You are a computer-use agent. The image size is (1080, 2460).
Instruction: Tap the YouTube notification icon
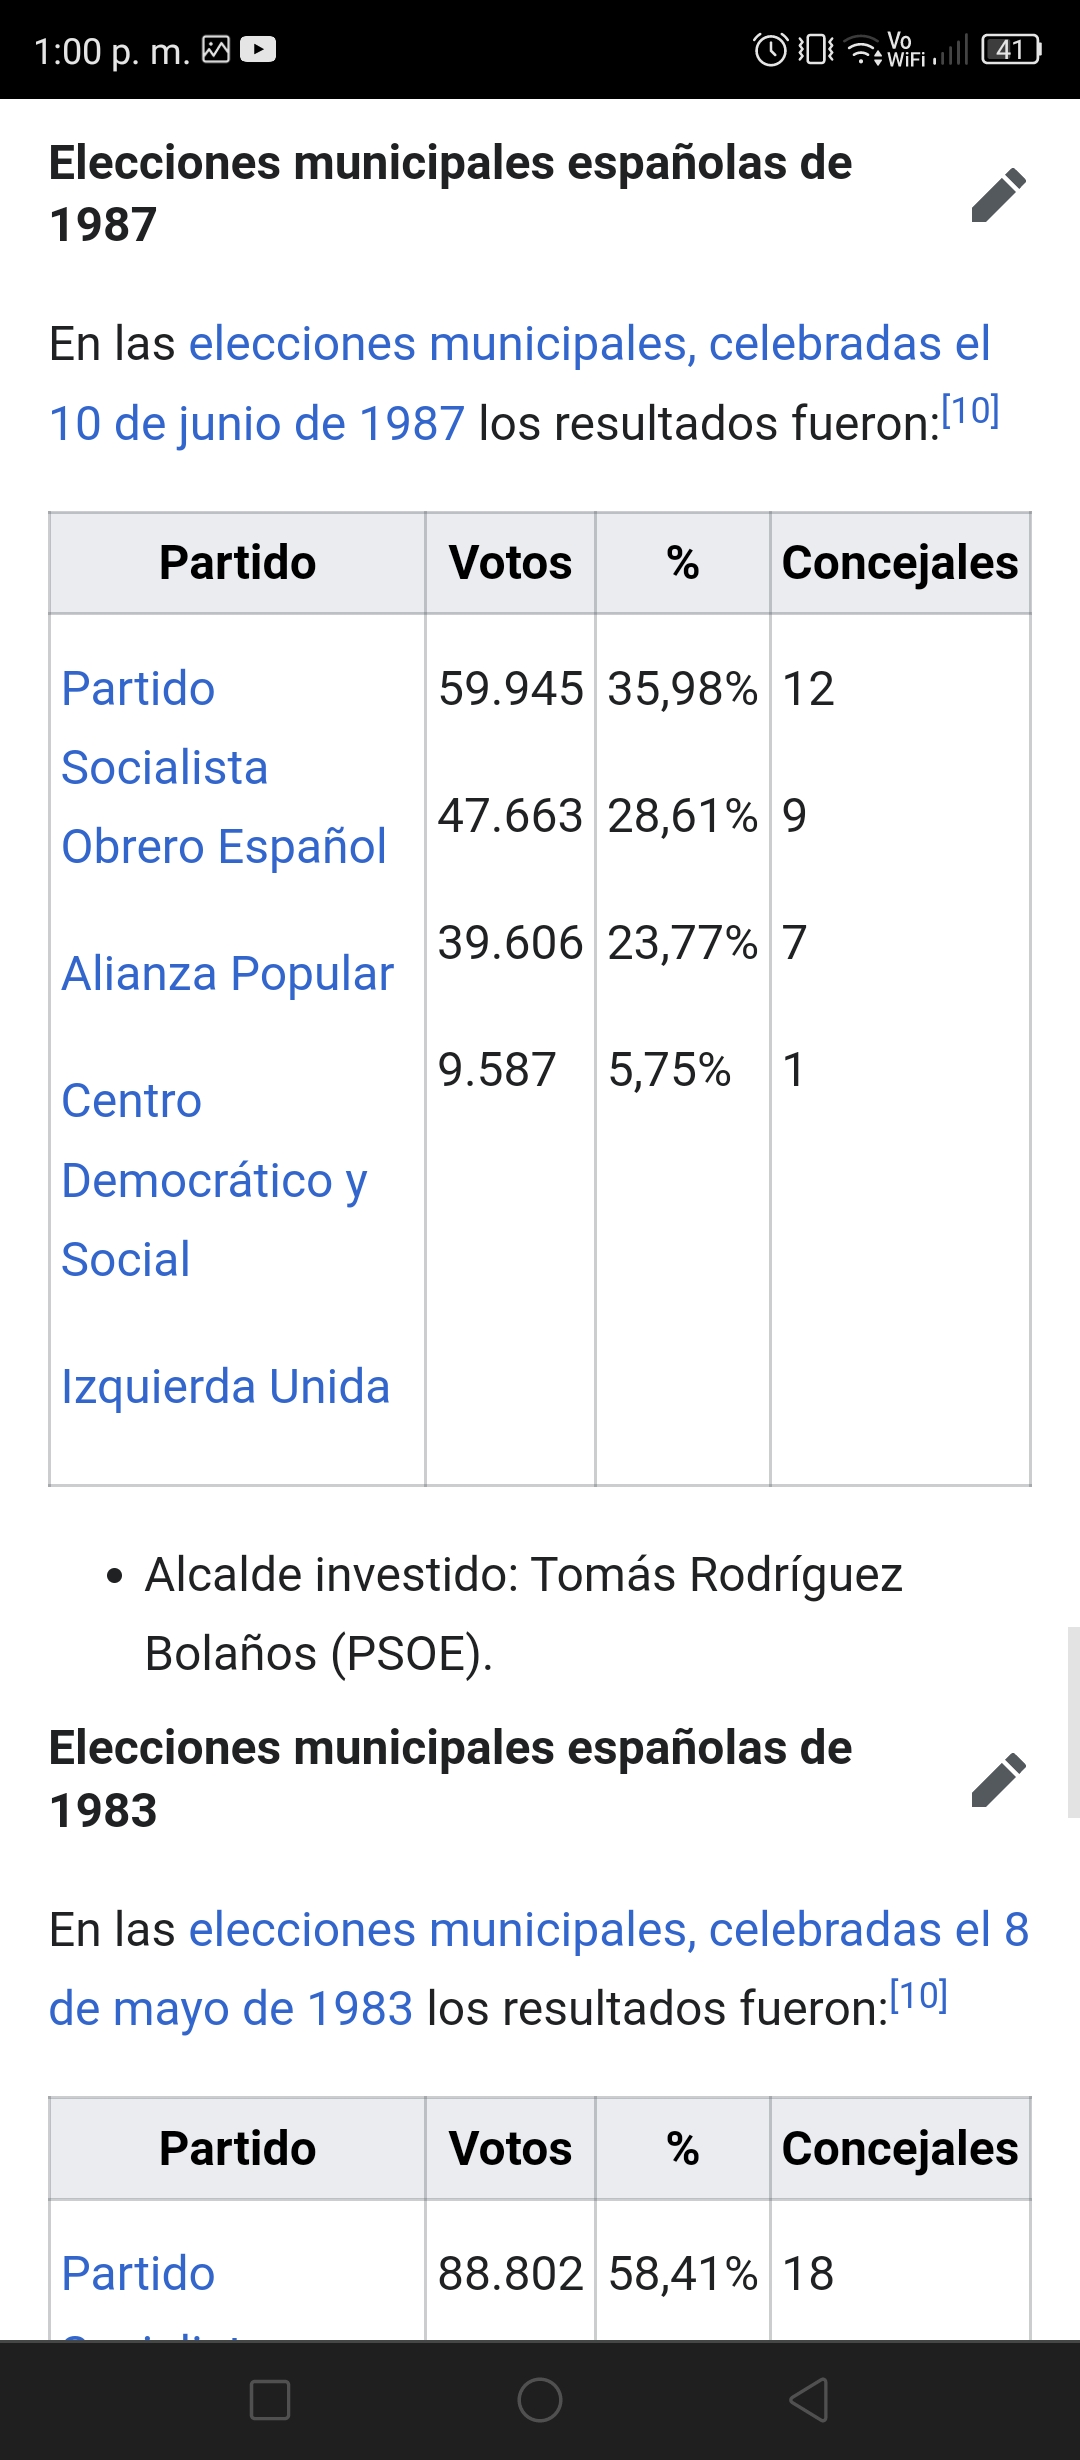tap(258, 49)
